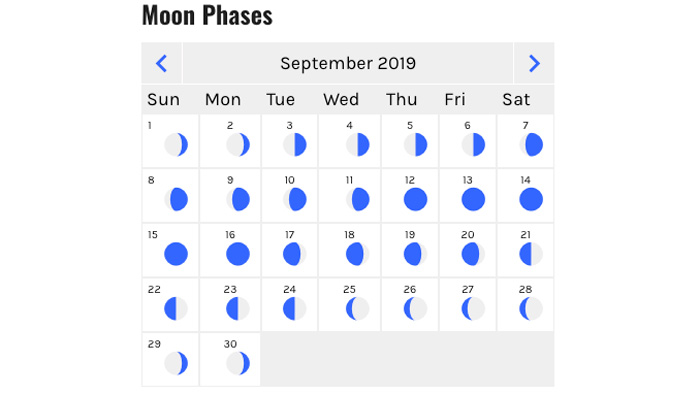
Task: Click the half moon icon on September 5
Action: (415, 145)
